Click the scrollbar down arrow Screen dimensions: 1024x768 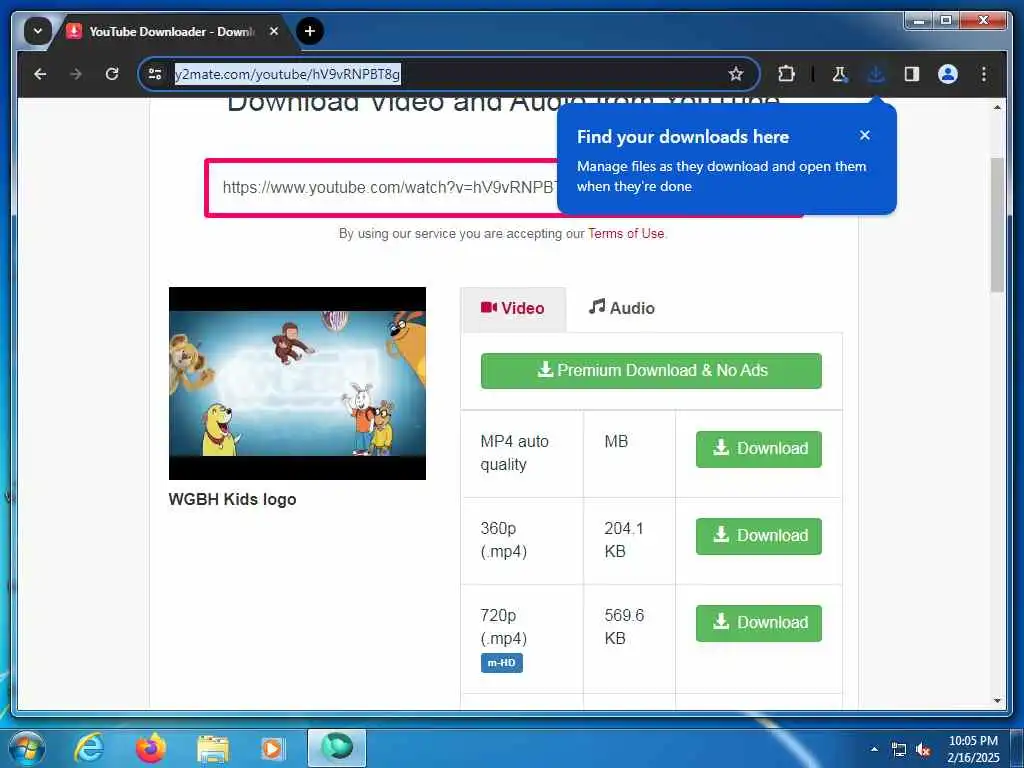997,701
